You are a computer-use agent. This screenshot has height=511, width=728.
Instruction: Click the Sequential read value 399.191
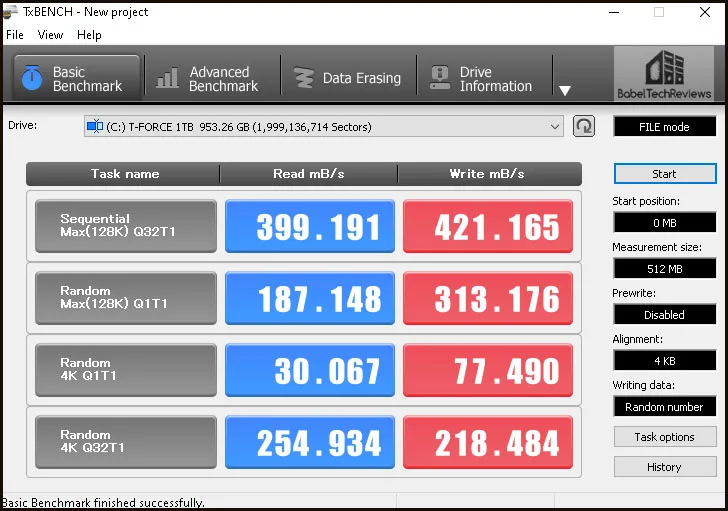point(310,226)
